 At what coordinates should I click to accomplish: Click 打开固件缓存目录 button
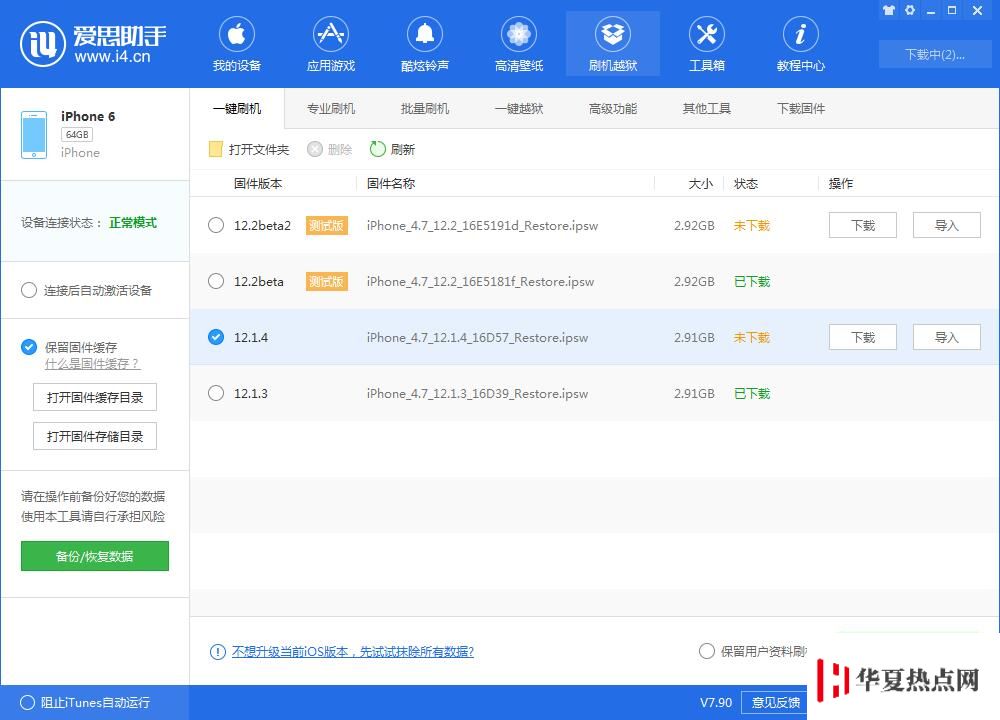tap(95, 398)
